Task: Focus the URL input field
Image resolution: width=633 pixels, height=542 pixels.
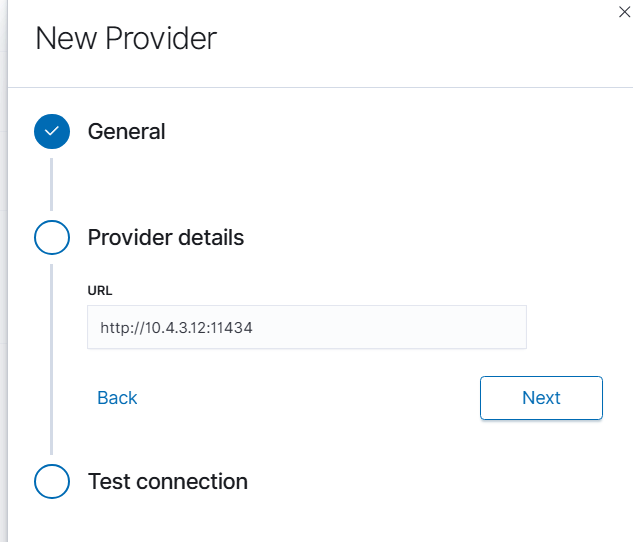Action: point(306,327)
